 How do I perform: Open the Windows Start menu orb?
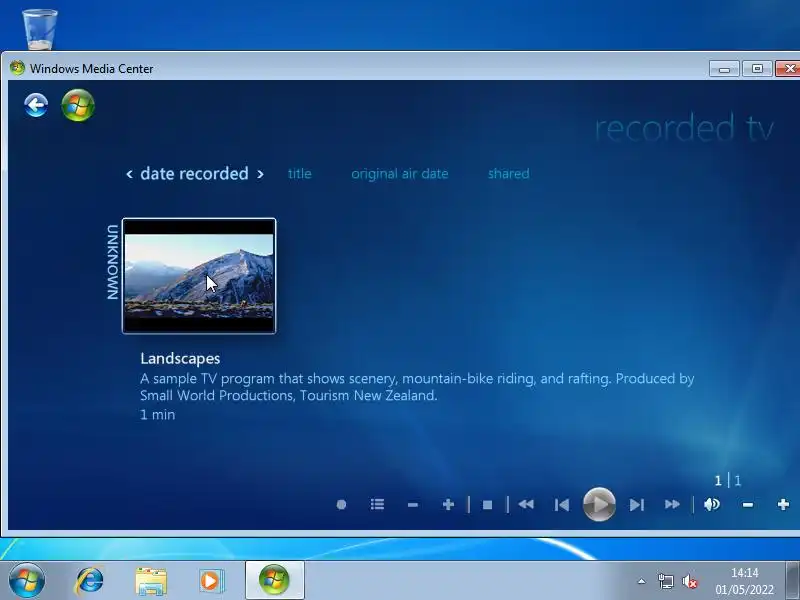[27, 580]
